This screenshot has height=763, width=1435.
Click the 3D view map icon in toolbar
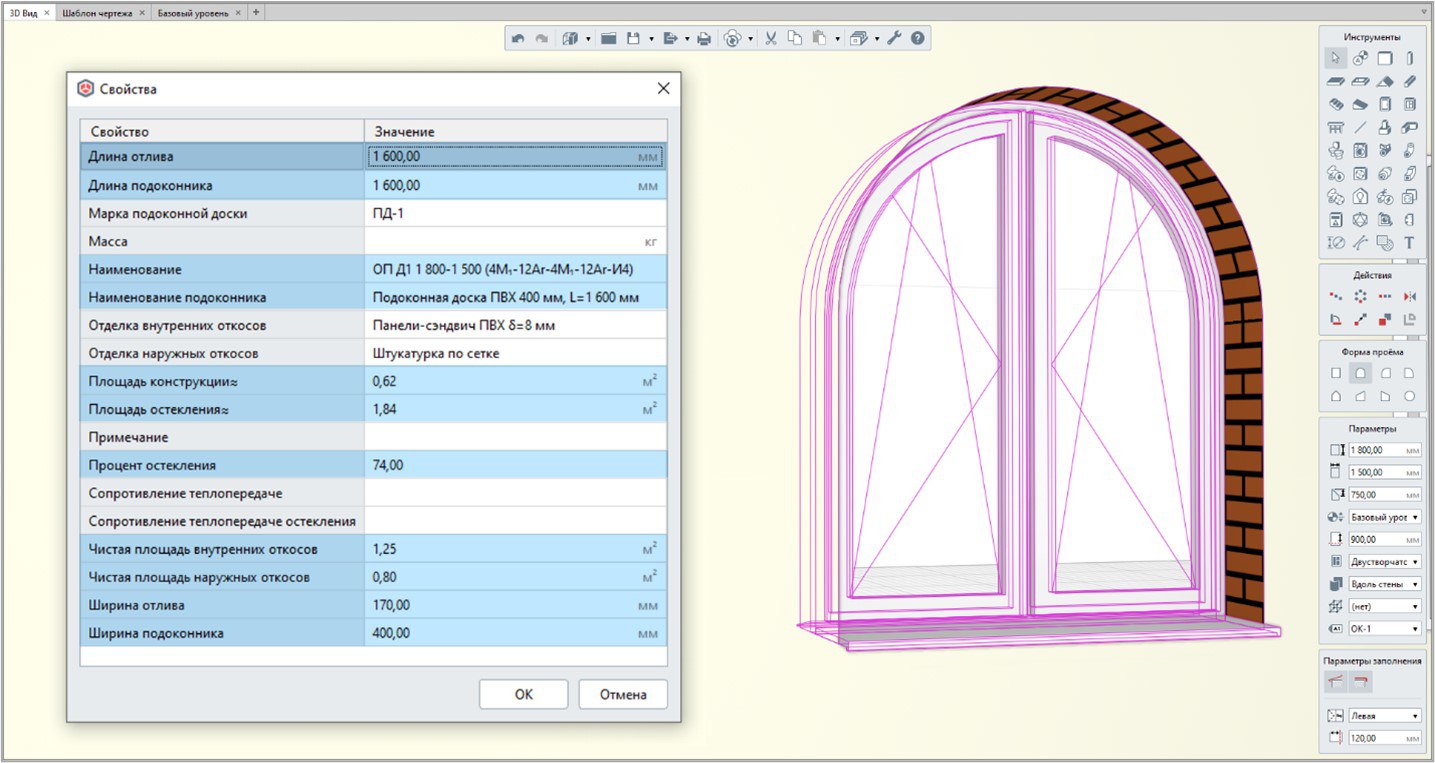(x=571, y=38)
